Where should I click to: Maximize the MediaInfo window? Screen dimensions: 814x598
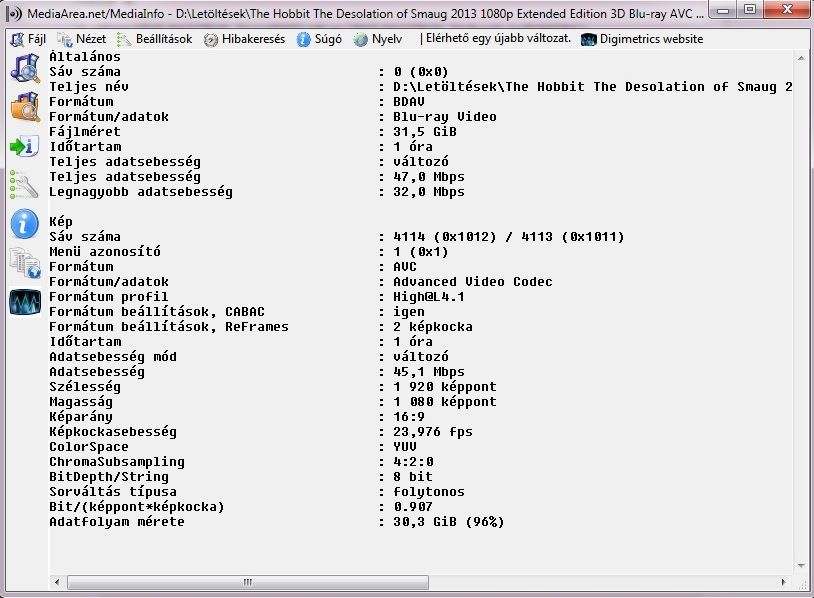(x=750, y=10)
